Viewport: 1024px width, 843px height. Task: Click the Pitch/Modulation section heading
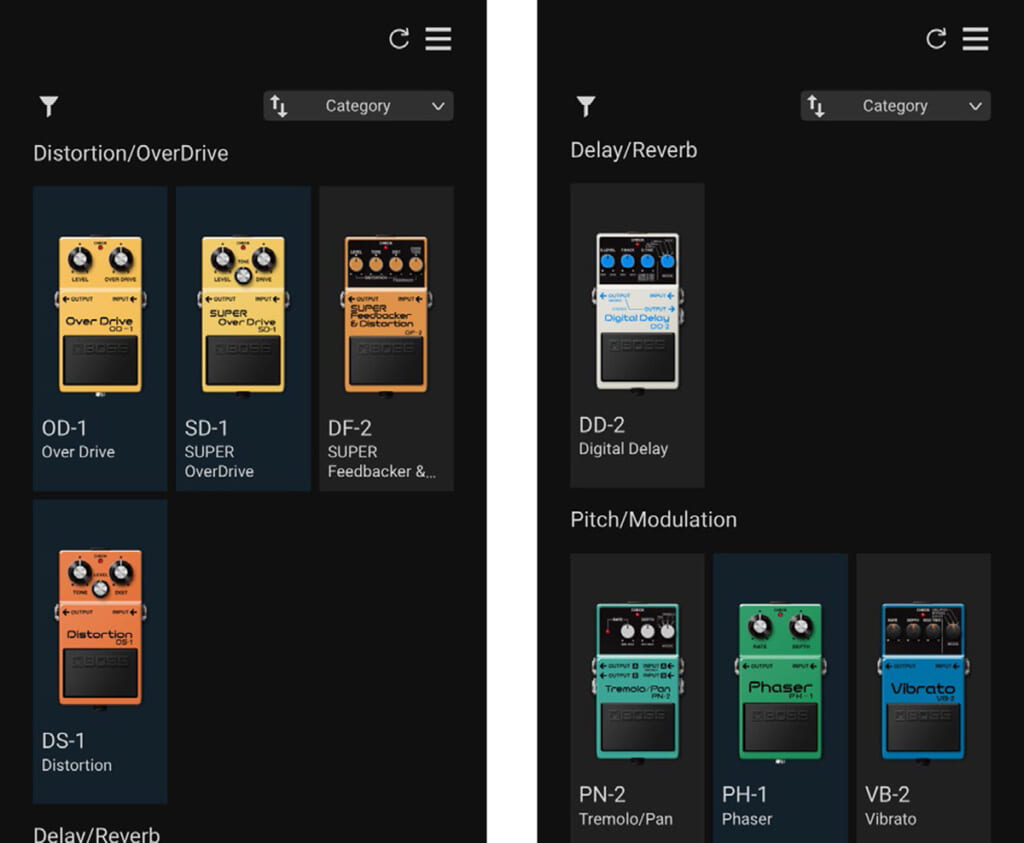click(653, 520)
